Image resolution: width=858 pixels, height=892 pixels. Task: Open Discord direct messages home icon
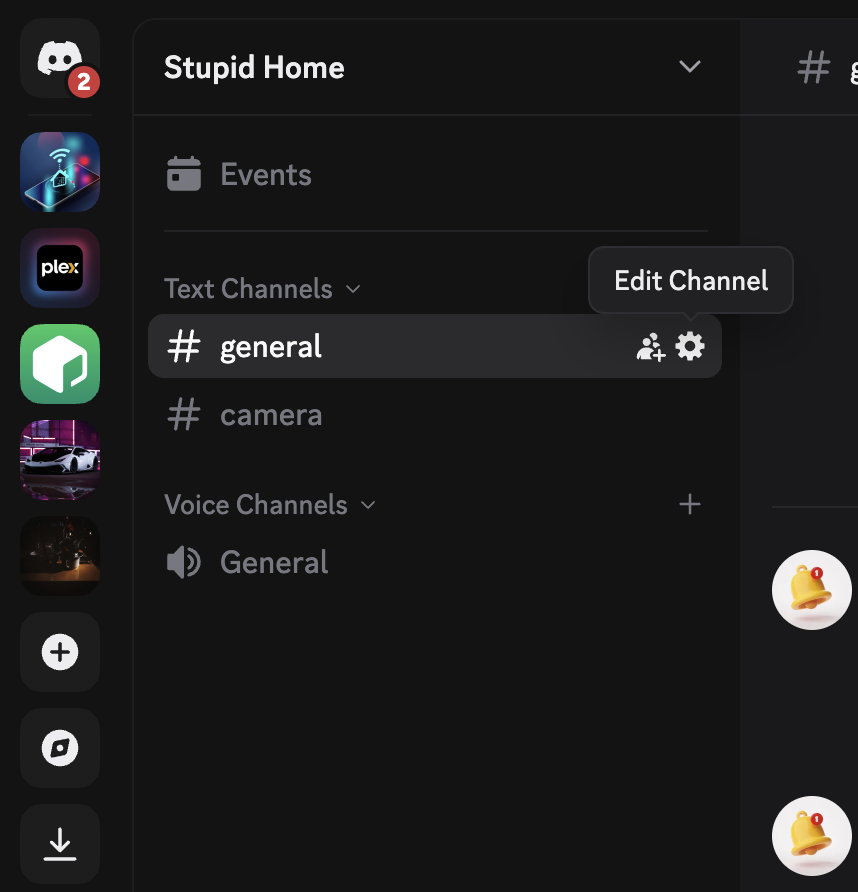point(60,58)
